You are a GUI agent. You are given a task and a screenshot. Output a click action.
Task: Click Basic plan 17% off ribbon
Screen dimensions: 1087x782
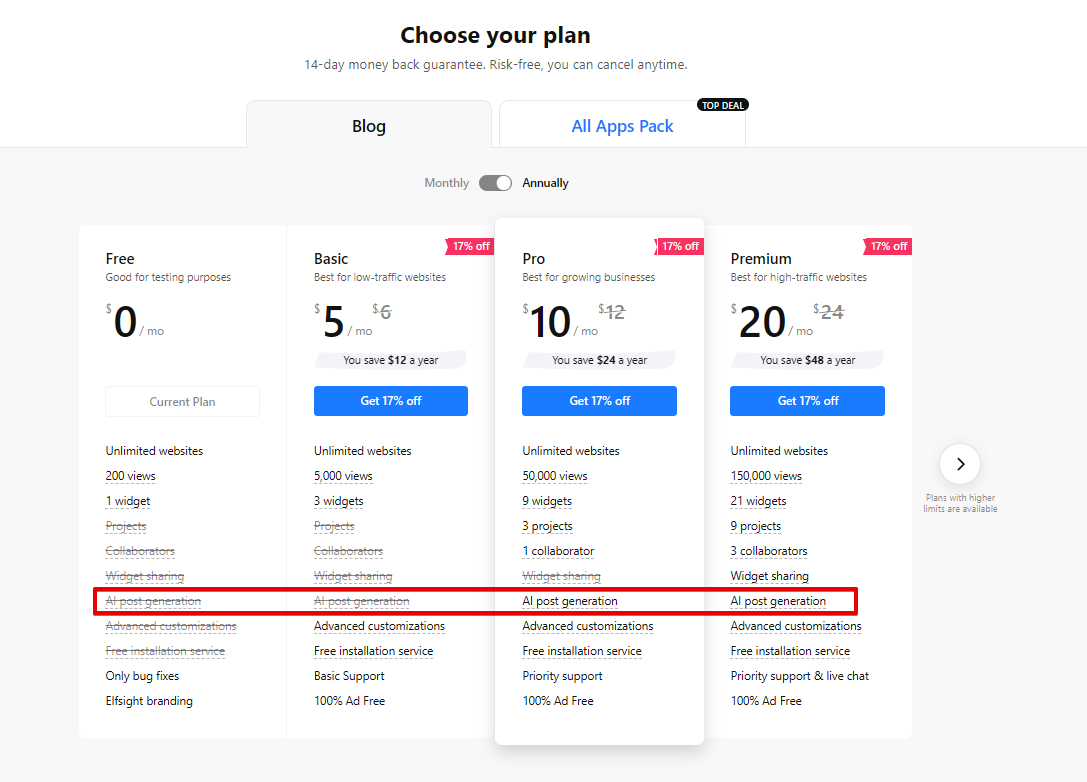pyautogui.click(x=471, y=246)
